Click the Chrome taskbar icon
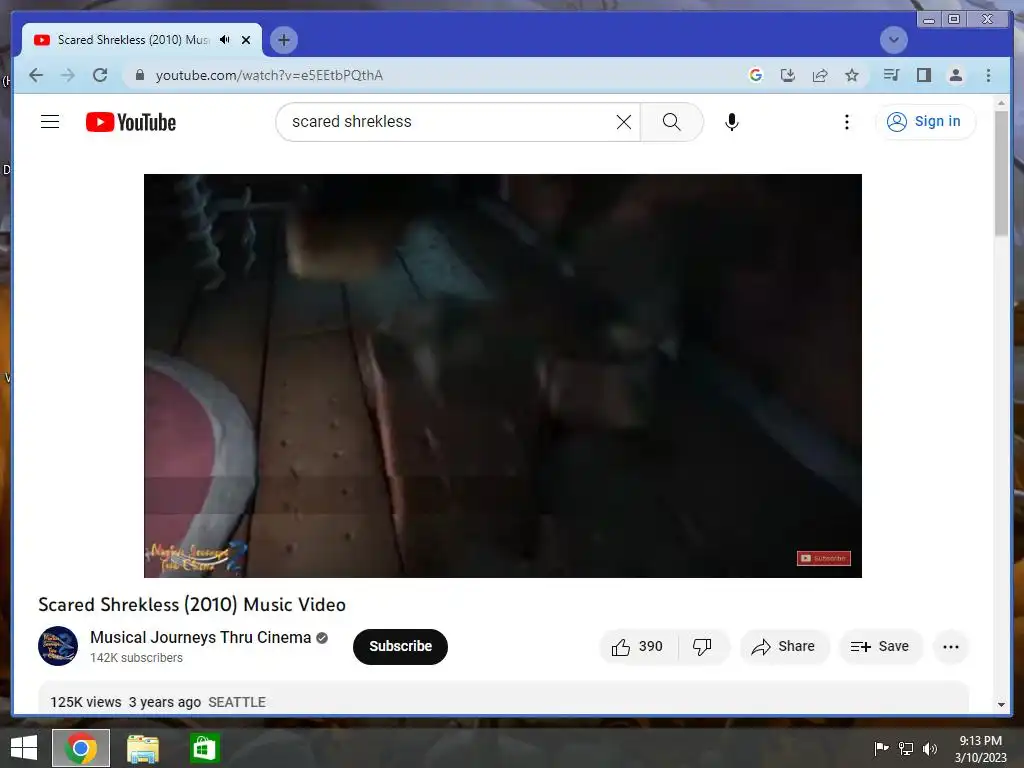Viewport: 1024px width, 768px height. pos(81,748)
